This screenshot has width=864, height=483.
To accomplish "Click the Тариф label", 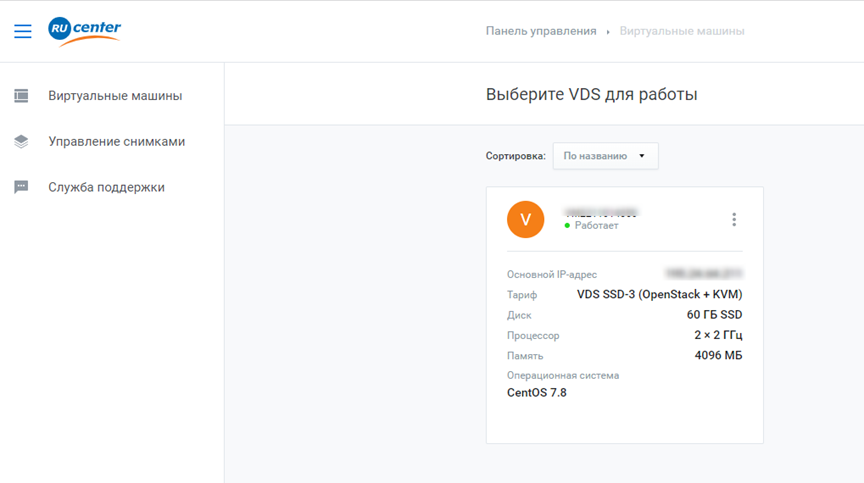I will (x=522, y=295).
